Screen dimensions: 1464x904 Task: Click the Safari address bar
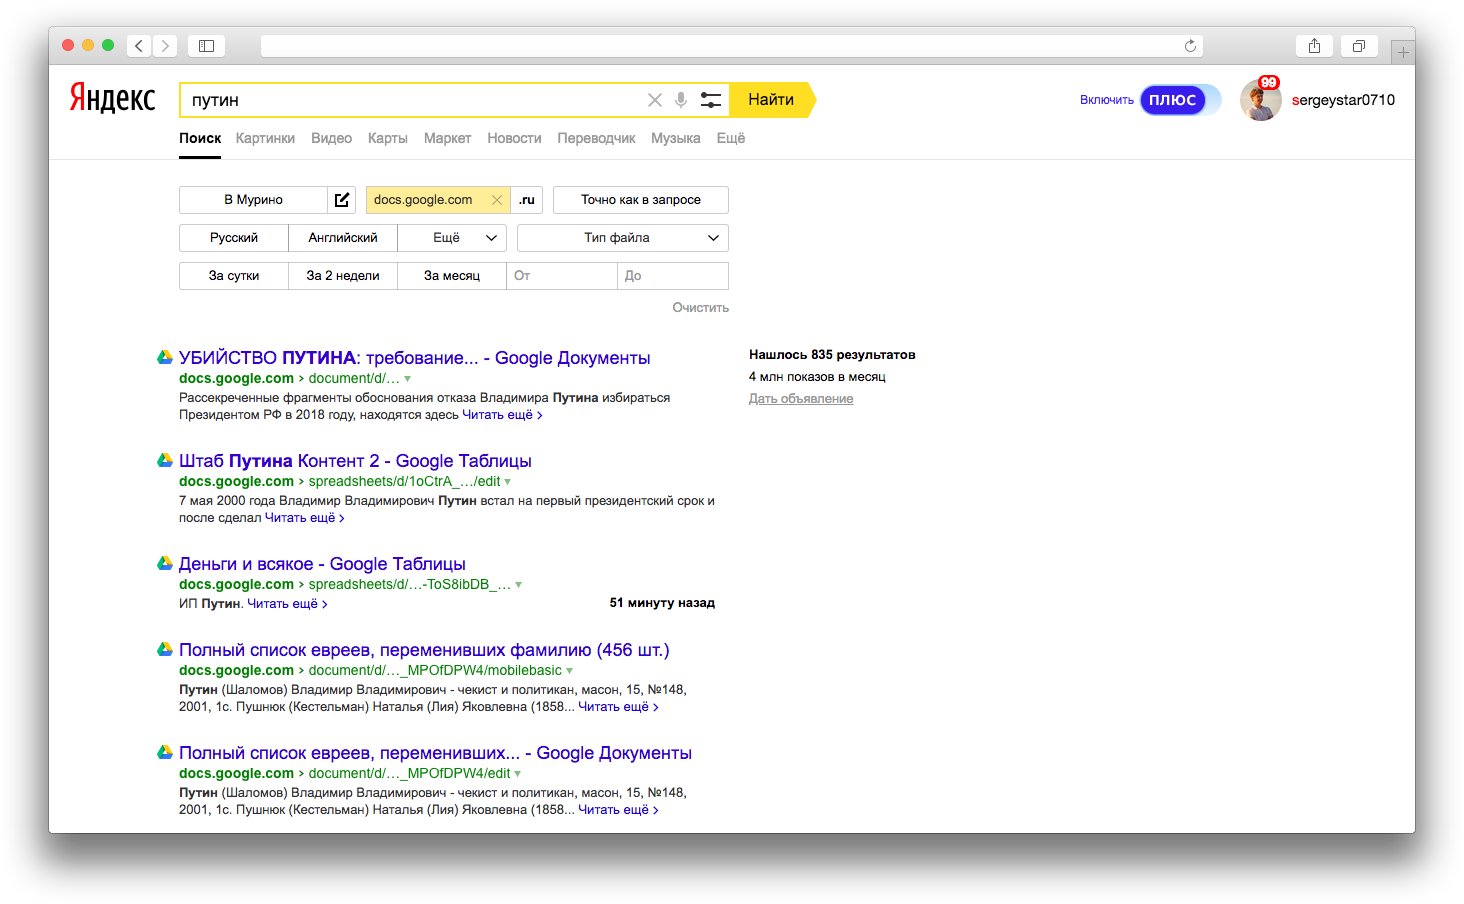(x=731, y=46)
